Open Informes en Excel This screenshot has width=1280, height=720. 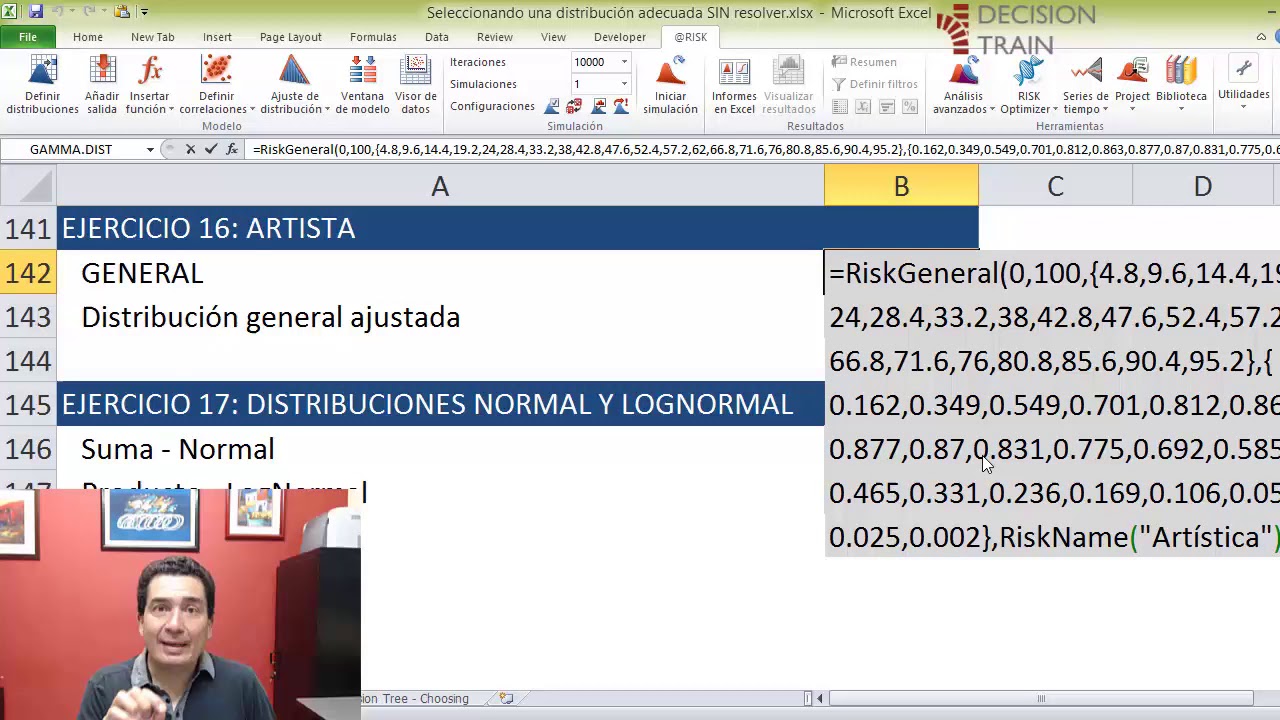(x=734, y=85)
